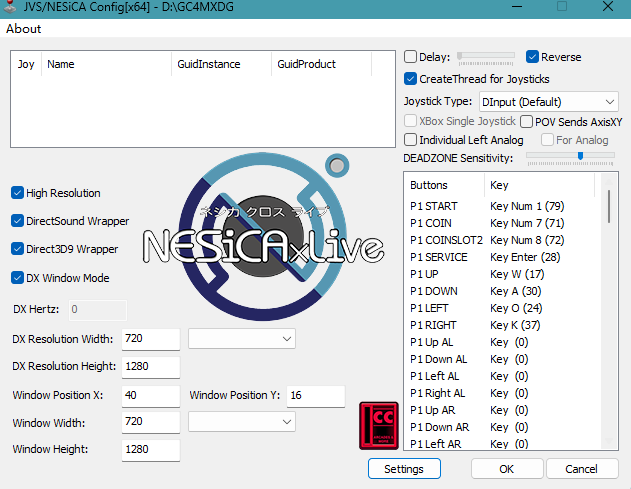Open the Joystick Type dropdown

tap(549, 102)
